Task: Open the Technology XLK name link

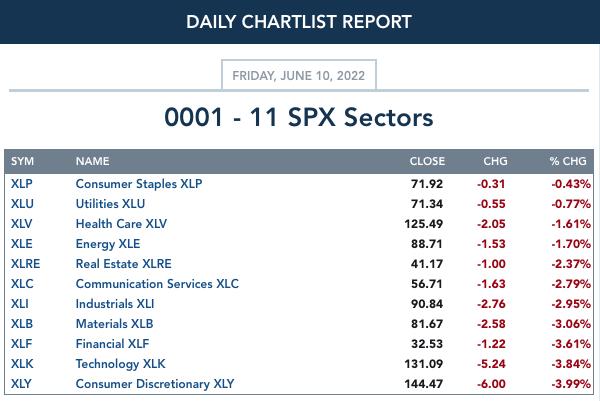Action: (121, 364)
